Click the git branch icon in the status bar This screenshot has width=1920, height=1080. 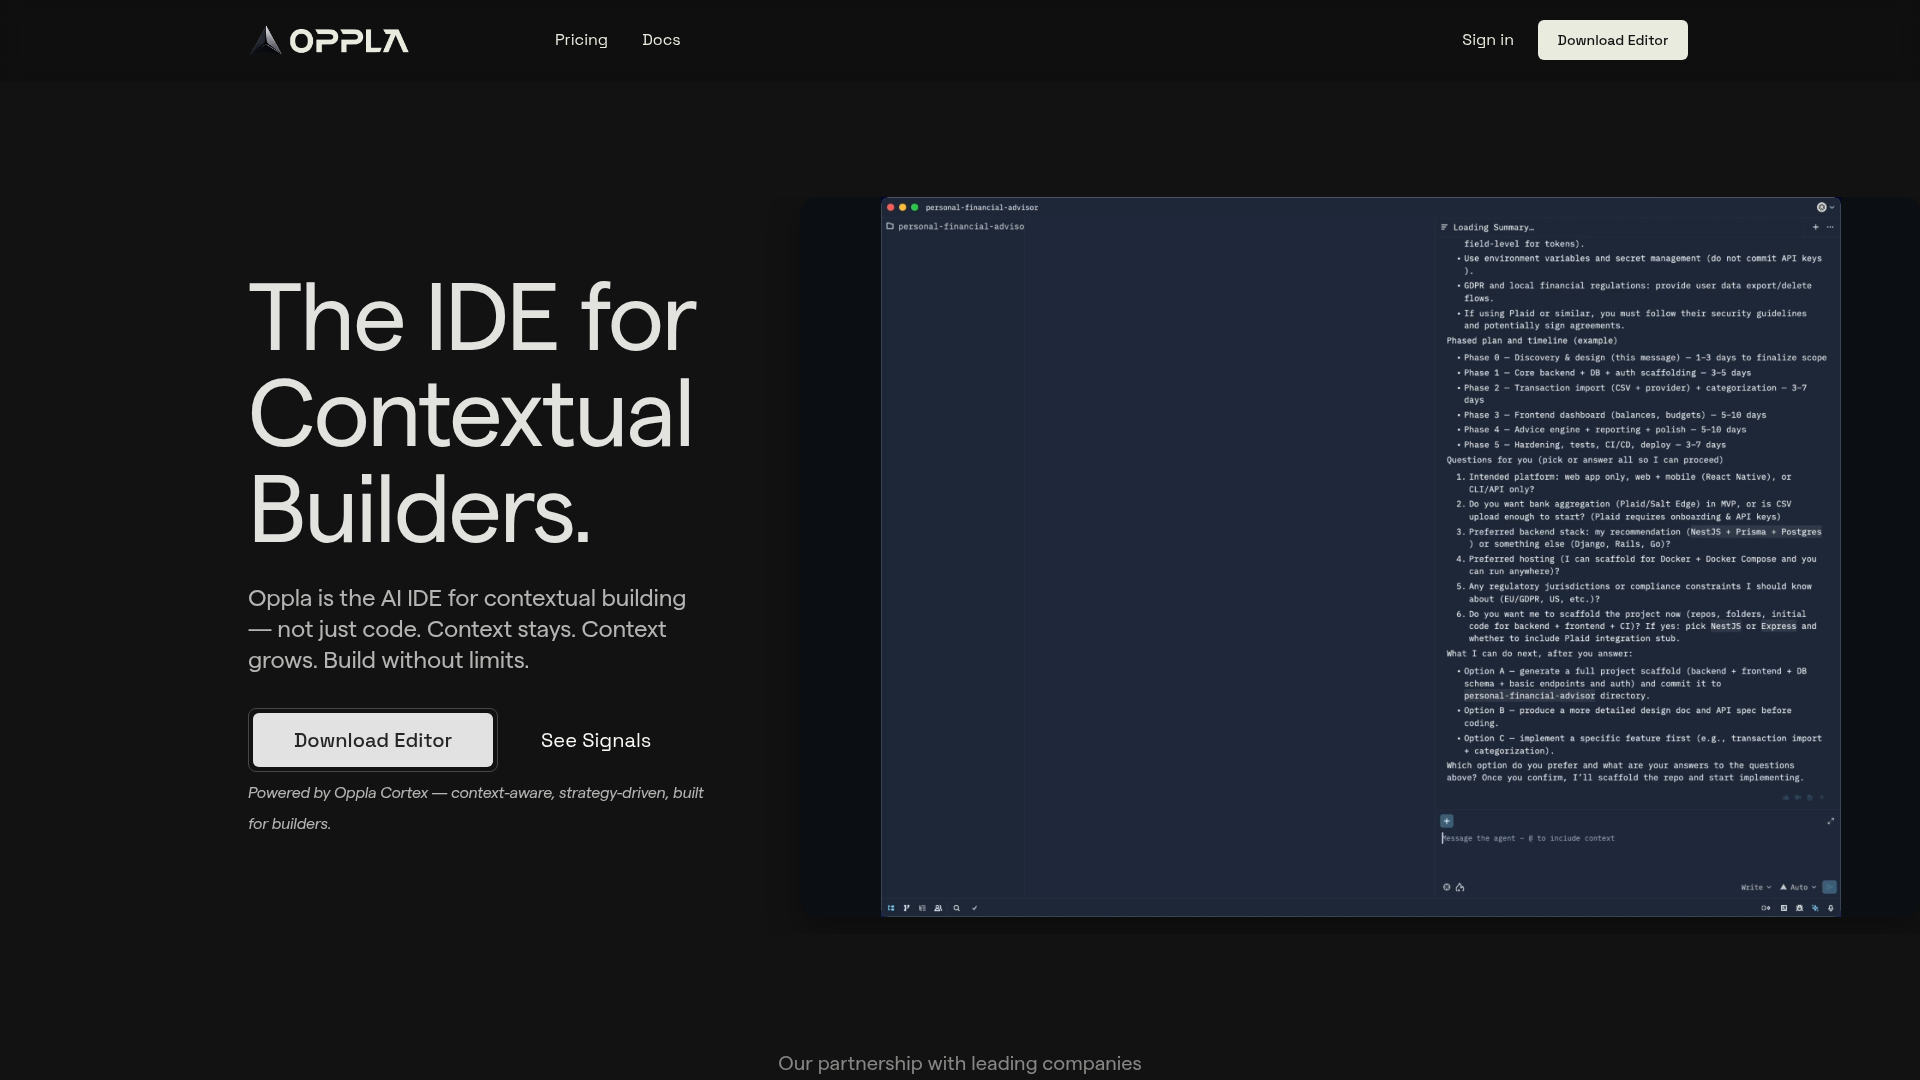point(907,908)
